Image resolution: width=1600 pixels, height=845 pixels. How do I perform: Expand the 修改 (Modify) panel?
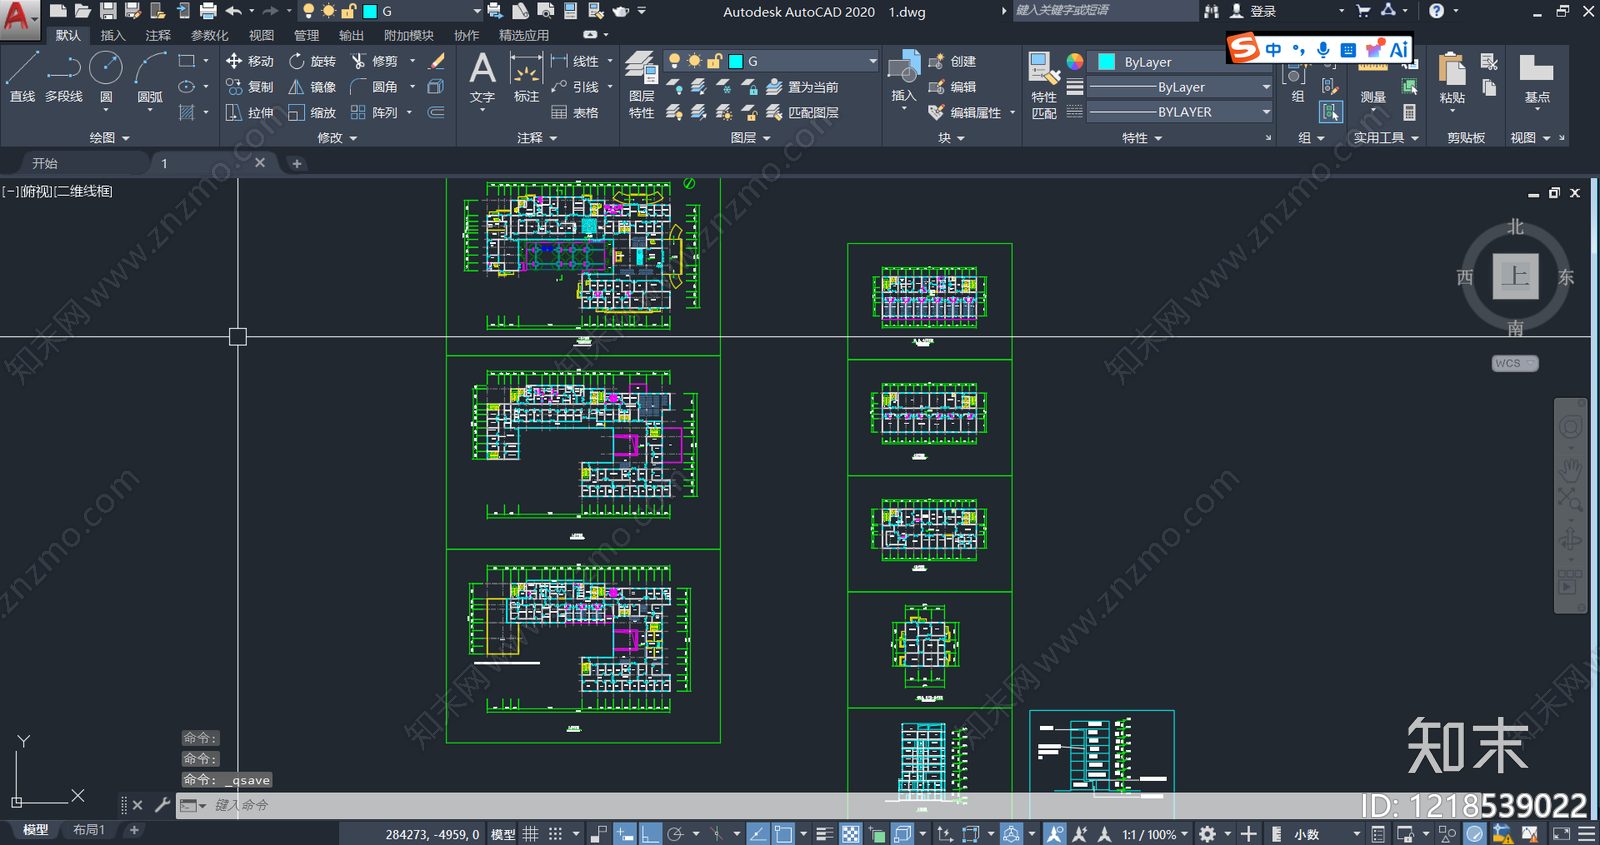point(337,138)
